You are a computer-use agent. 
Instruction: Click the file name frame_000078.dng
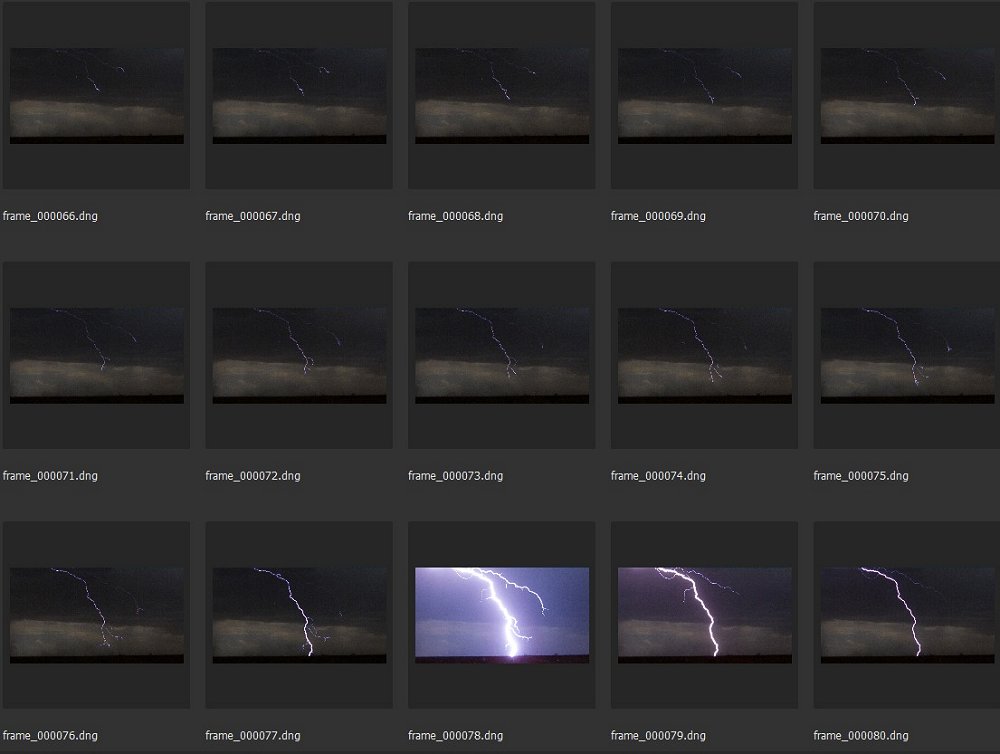456,736
